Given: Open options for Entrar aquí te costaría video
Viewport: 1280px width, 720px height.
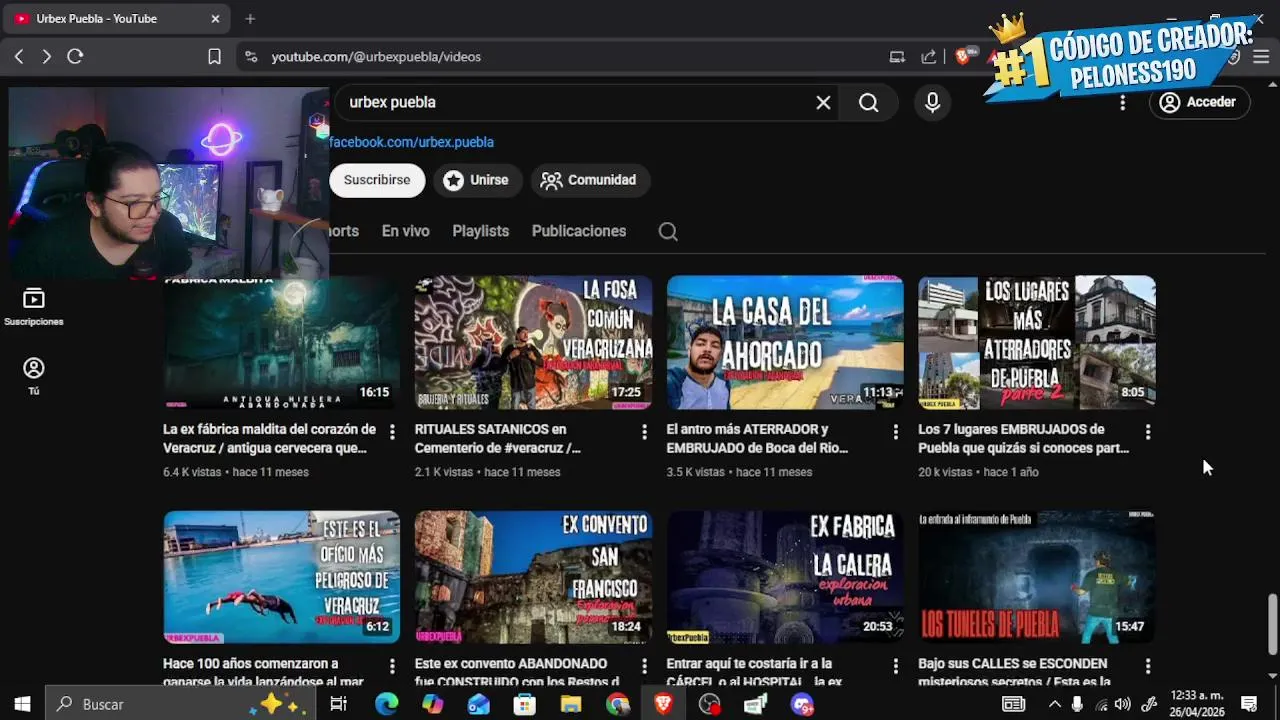Looking at the screenshot, I should [x=895, y=666].
